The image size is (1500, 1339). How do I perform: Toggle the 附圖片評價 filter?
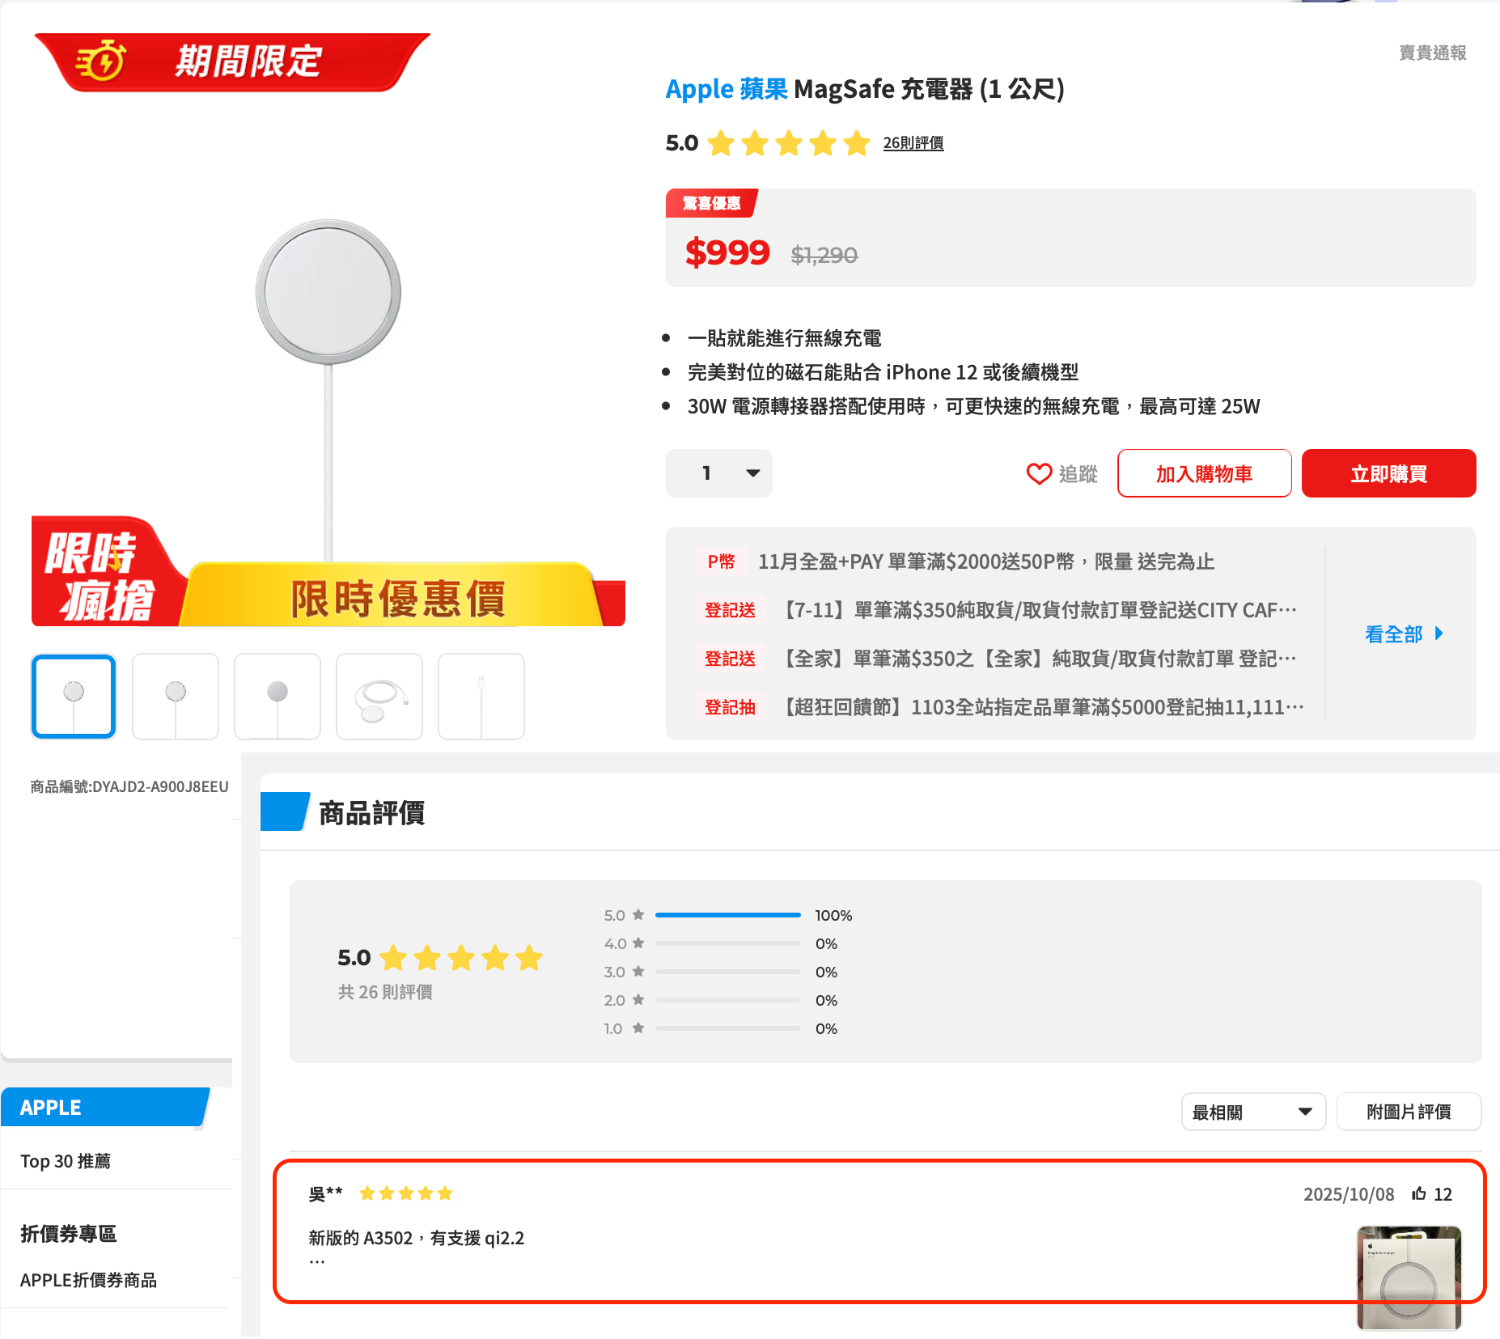point(1408,1112)
